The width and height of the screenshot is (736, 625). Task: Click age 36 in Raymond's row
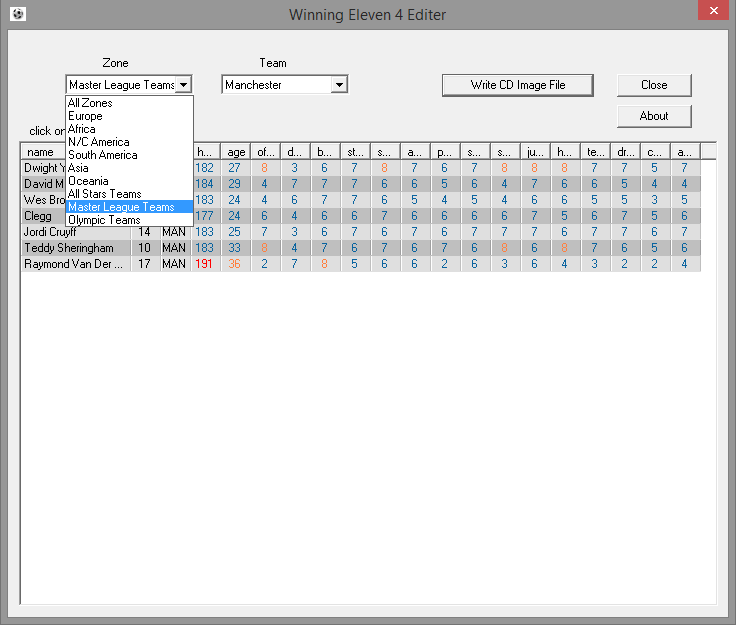235,264
